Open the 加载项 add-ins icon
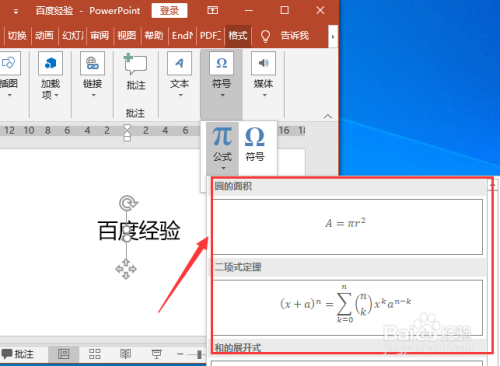Image resolution: width=500 pixels, height=366 pixels. click(50, 63)
